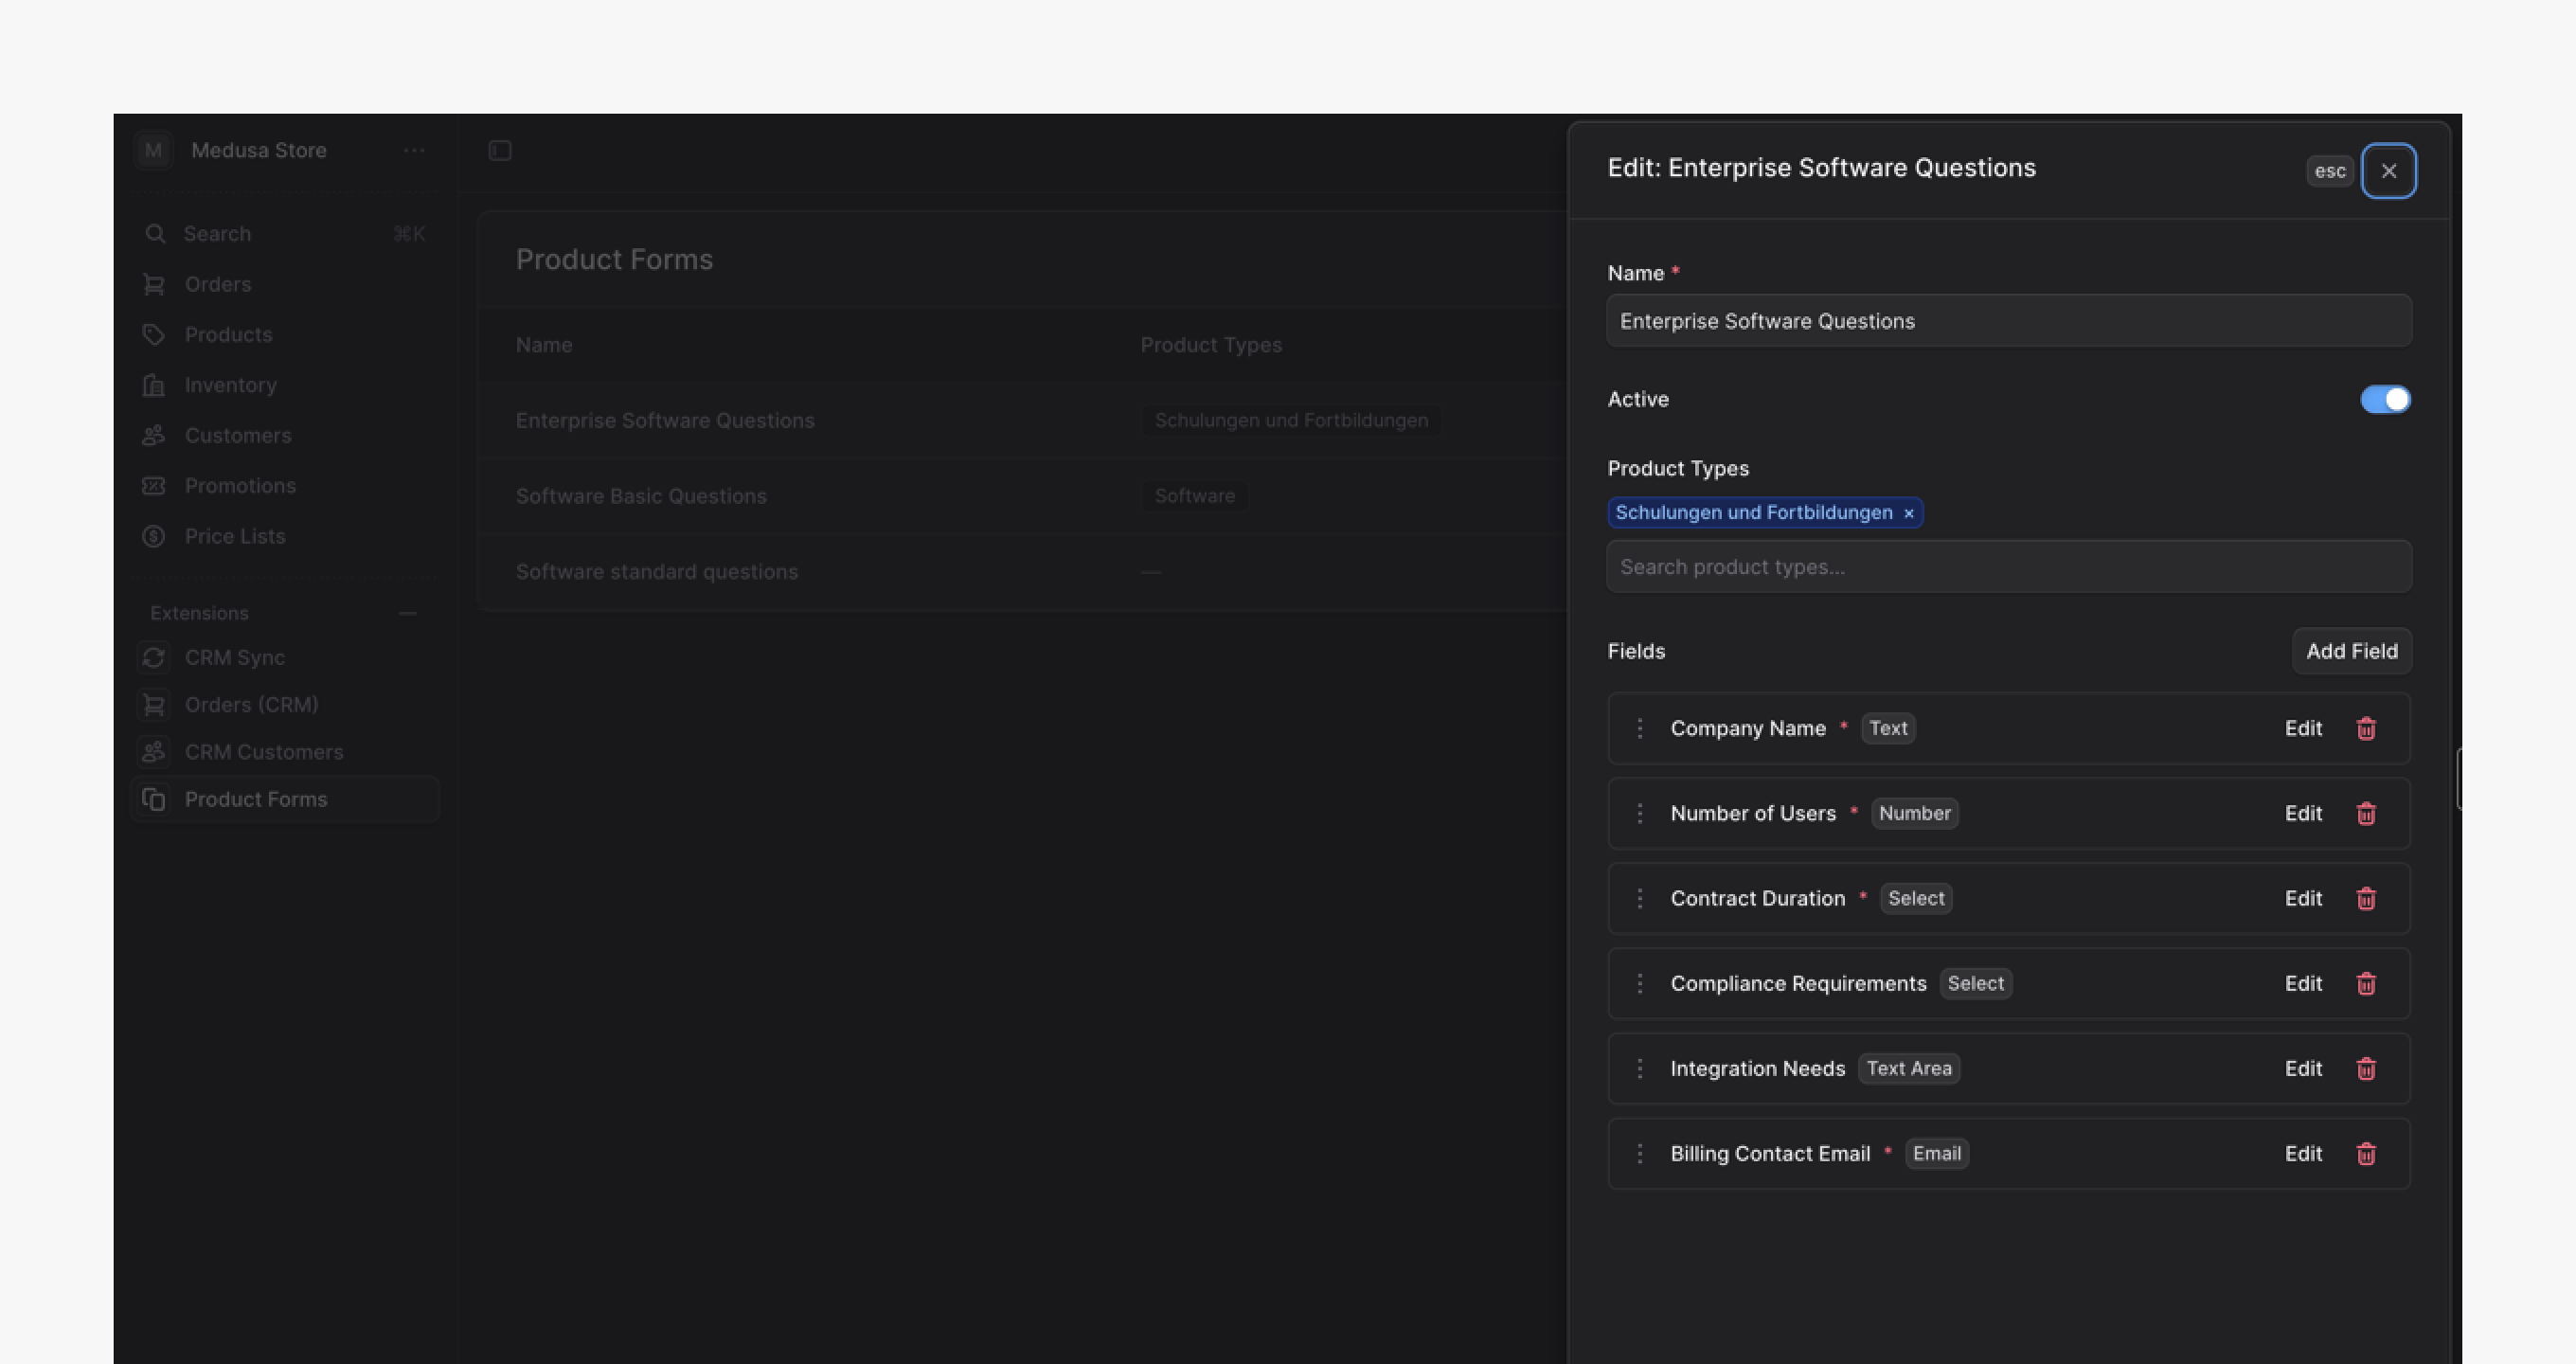The height and width of the screenshot is (1364, 2576).
Task: Open Products in sidebar
Action: tap(285, 334)
